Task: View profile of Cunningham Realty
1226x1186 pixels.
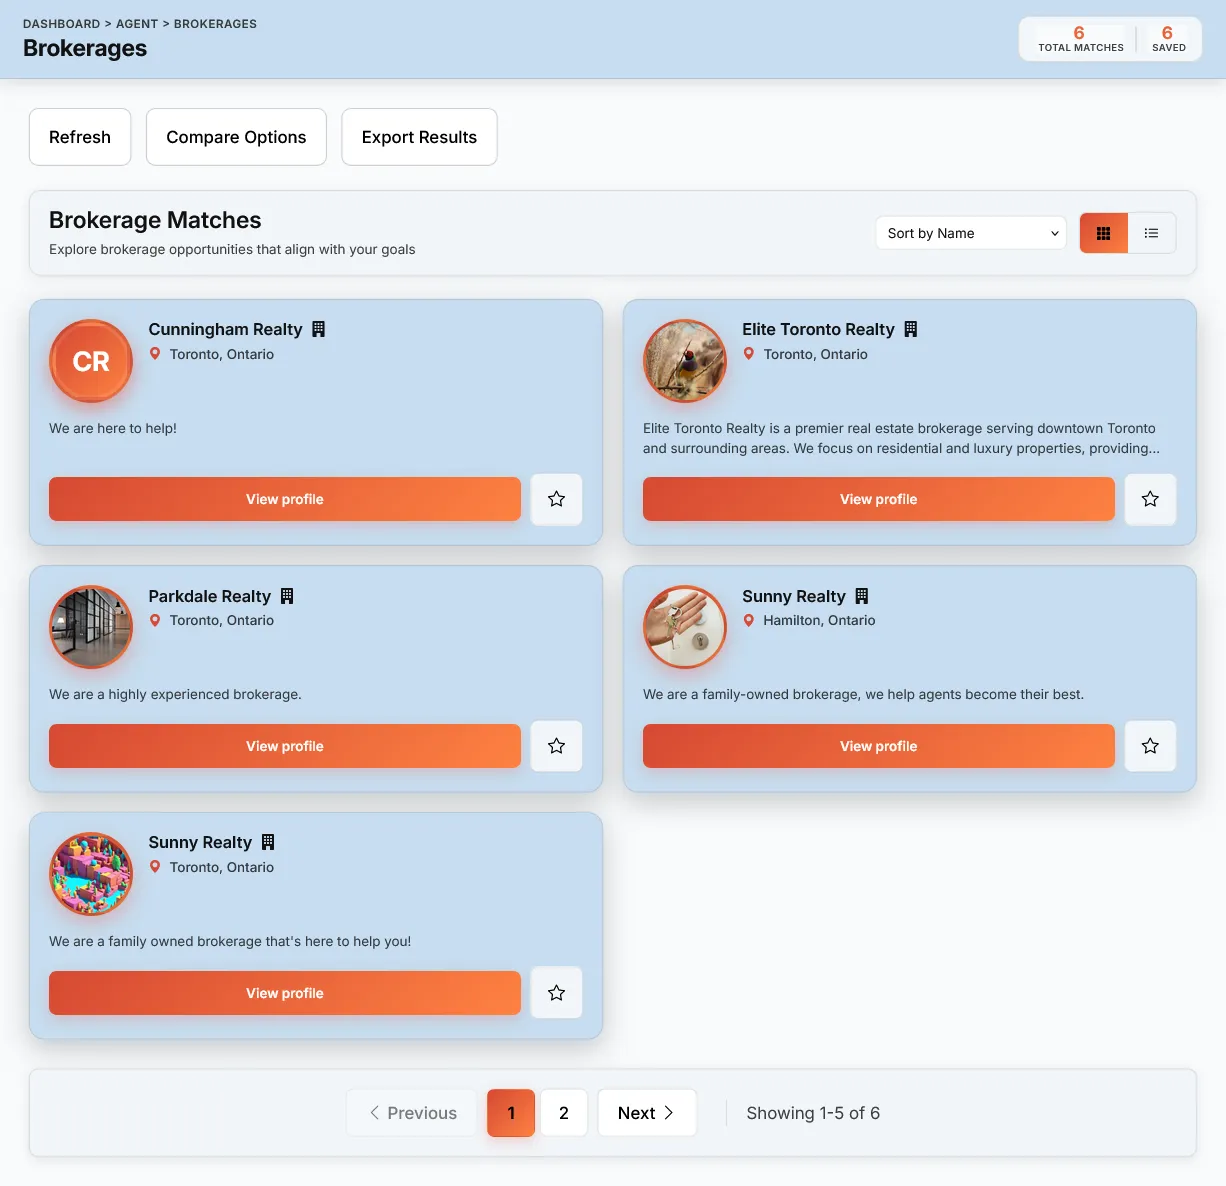Action: pyautogui.click(x=285, y=499)
